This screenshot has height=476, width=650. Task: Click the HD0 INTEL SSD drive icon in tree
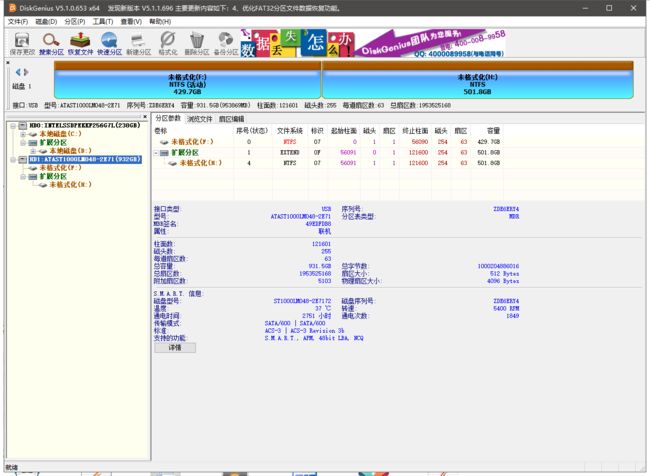pyautogui.click(x=23, y=125)
